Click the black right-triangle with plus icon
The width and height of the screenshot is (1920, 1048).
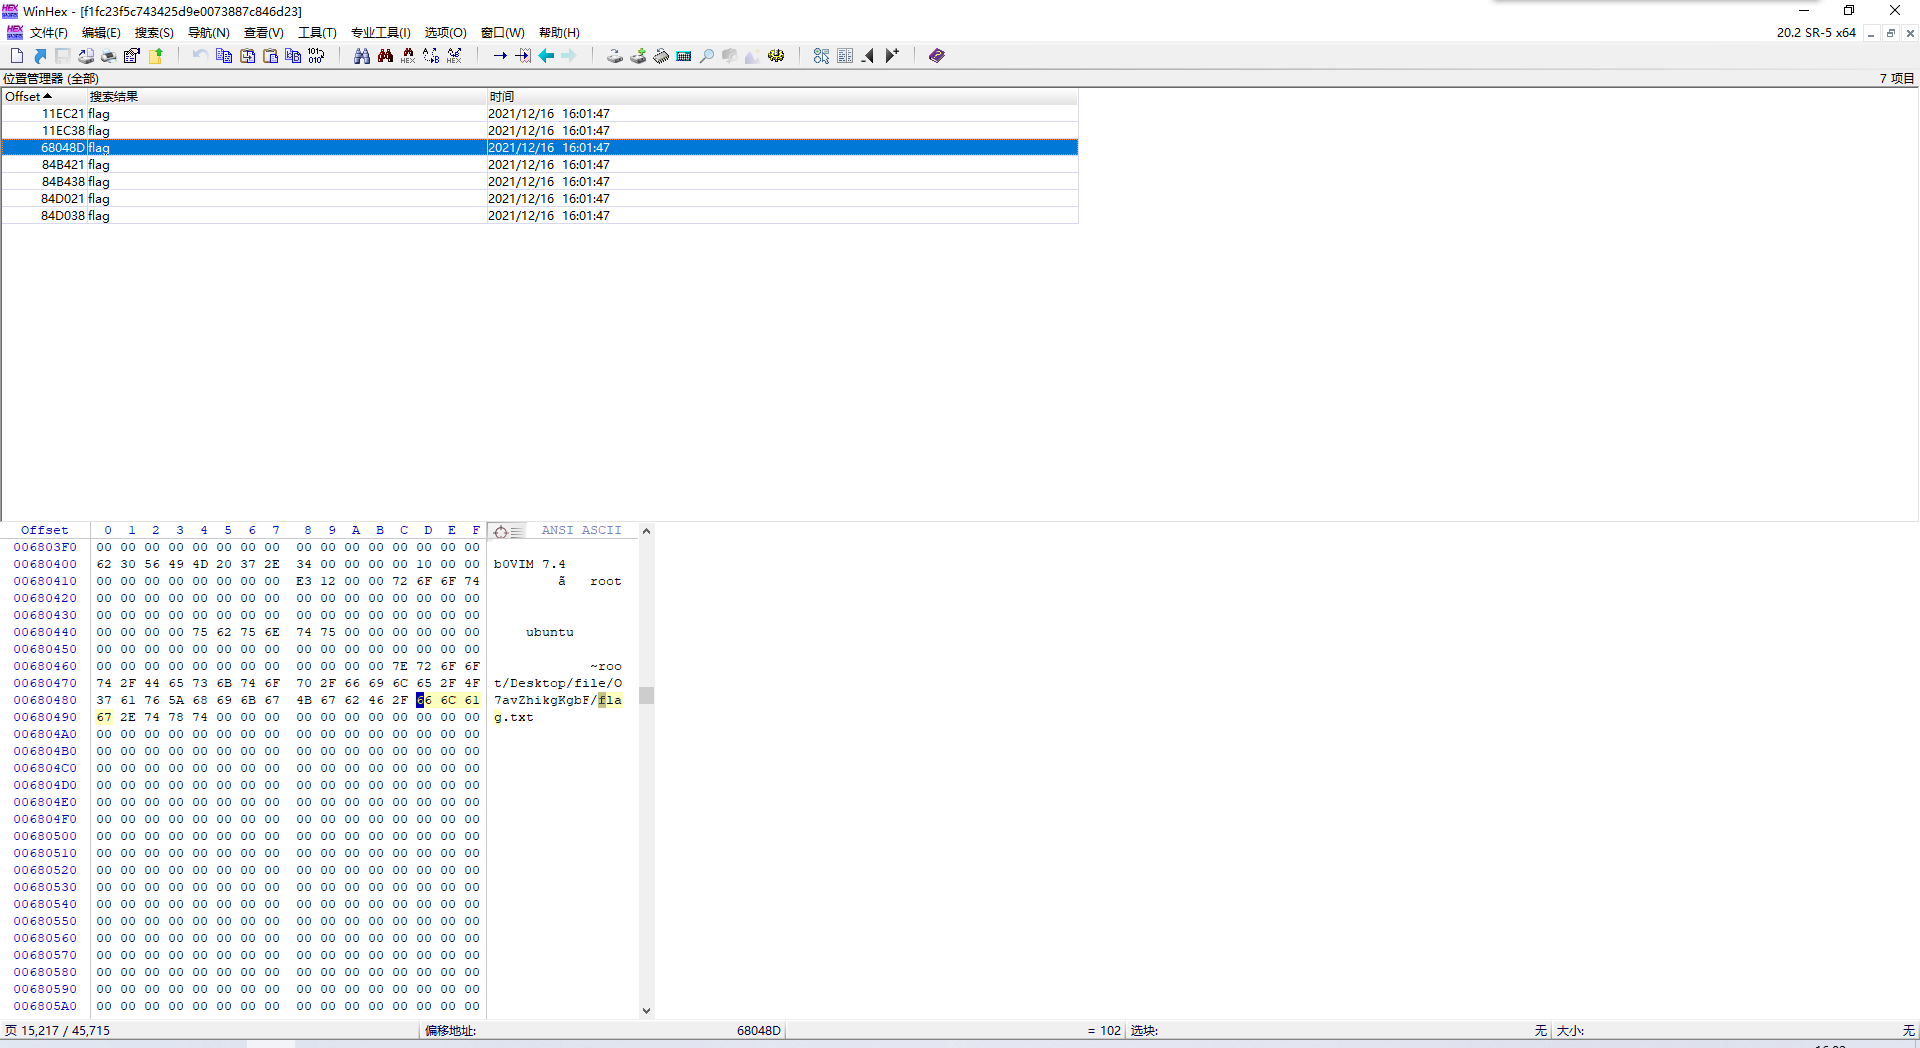pyautogui.click(x=892, y=56)
